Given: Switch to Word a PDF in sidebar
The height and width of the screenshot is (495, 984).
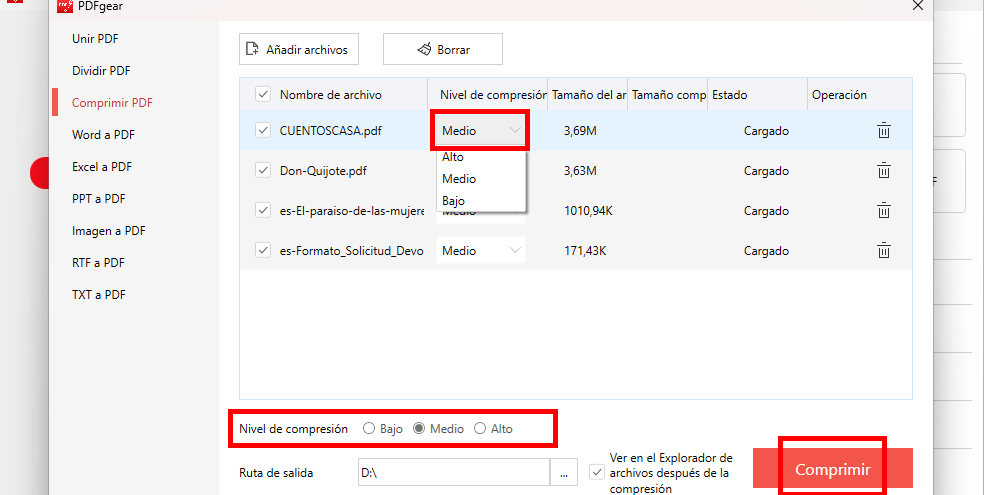Looking at the screenshot, I should (103, 135).
